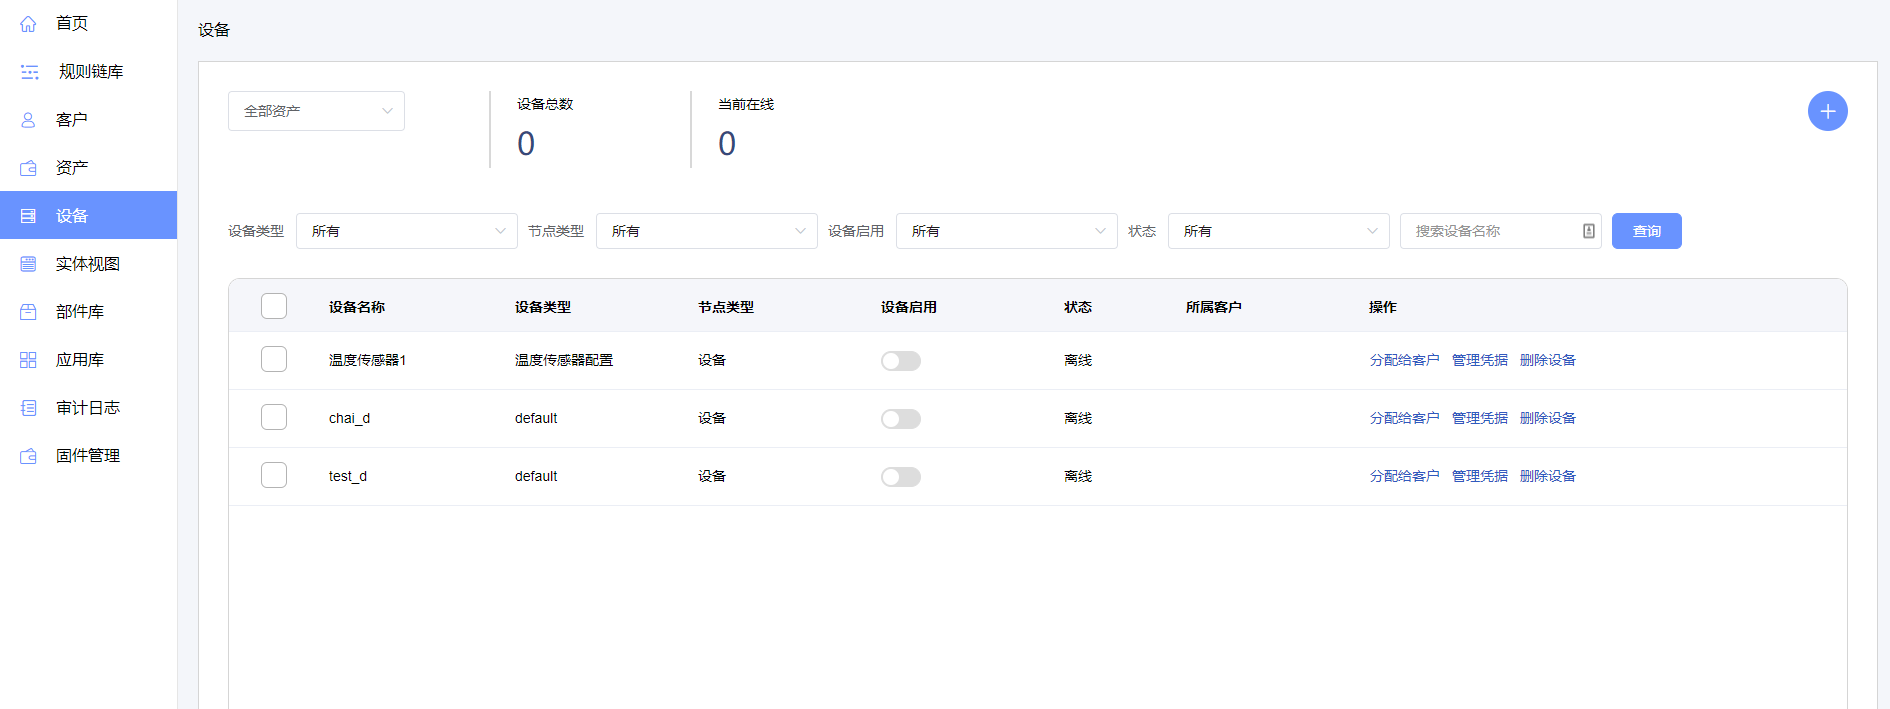The width and height of the screenshot is (1890, 709).
Task: Add a new device with plus button
Action: (x=1827, y=111)
